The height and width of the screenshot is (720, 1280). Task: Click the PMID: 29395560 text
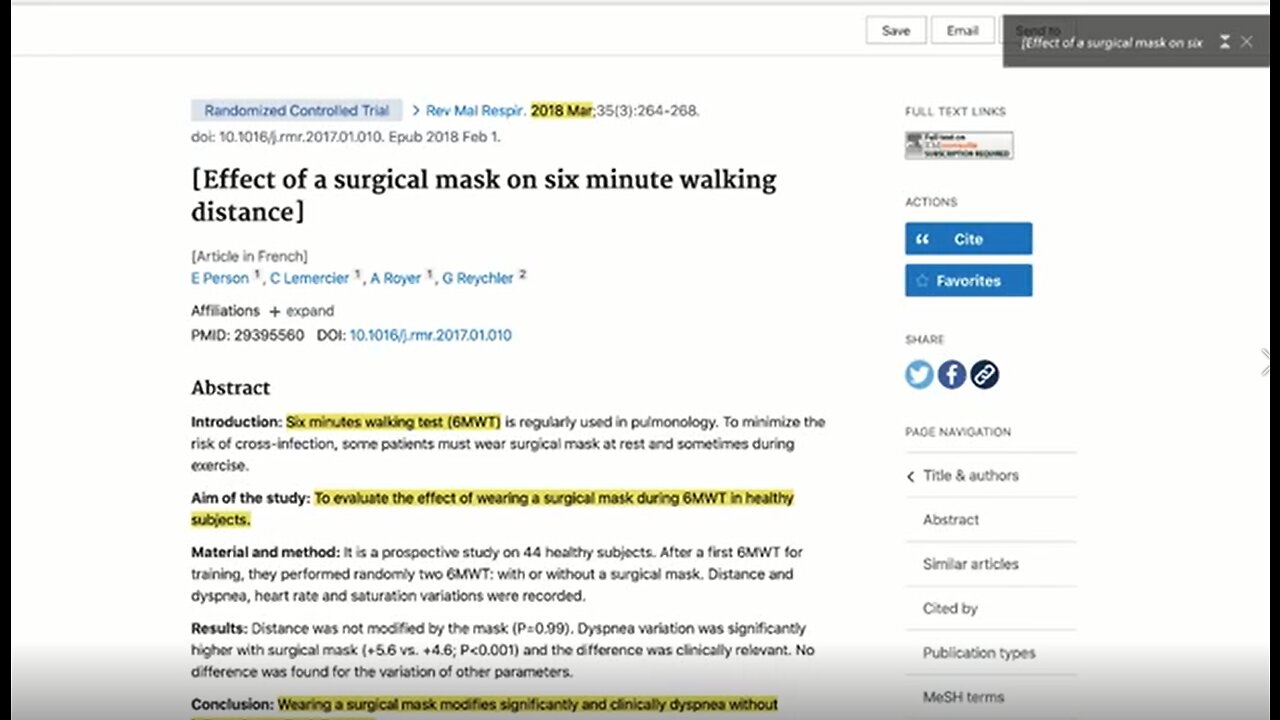pyautogui.click(x=247, y=336)
